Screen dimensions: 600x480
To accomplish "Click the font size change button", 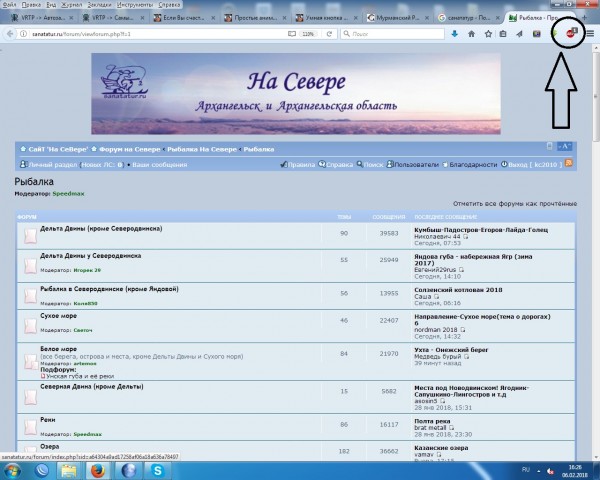I will click(565, 147).
